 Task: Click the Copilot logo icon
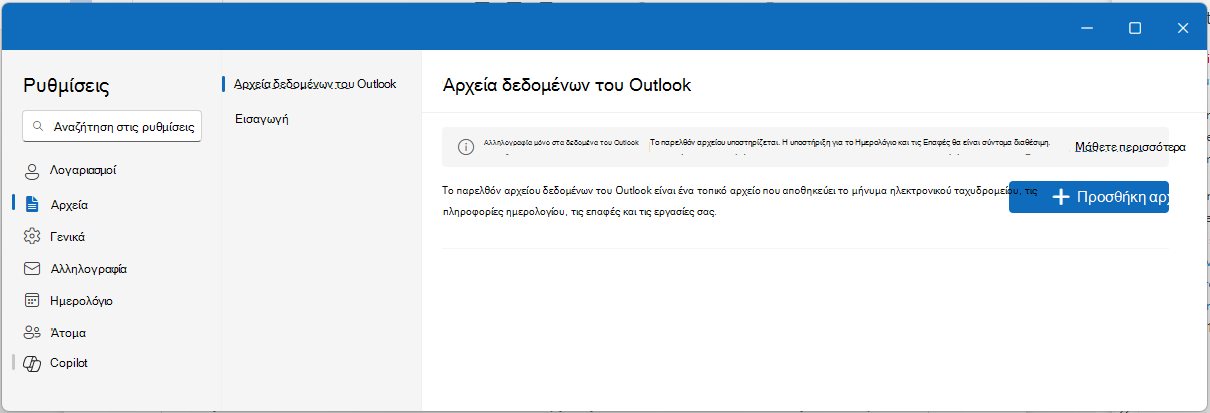tap(31, 363)
